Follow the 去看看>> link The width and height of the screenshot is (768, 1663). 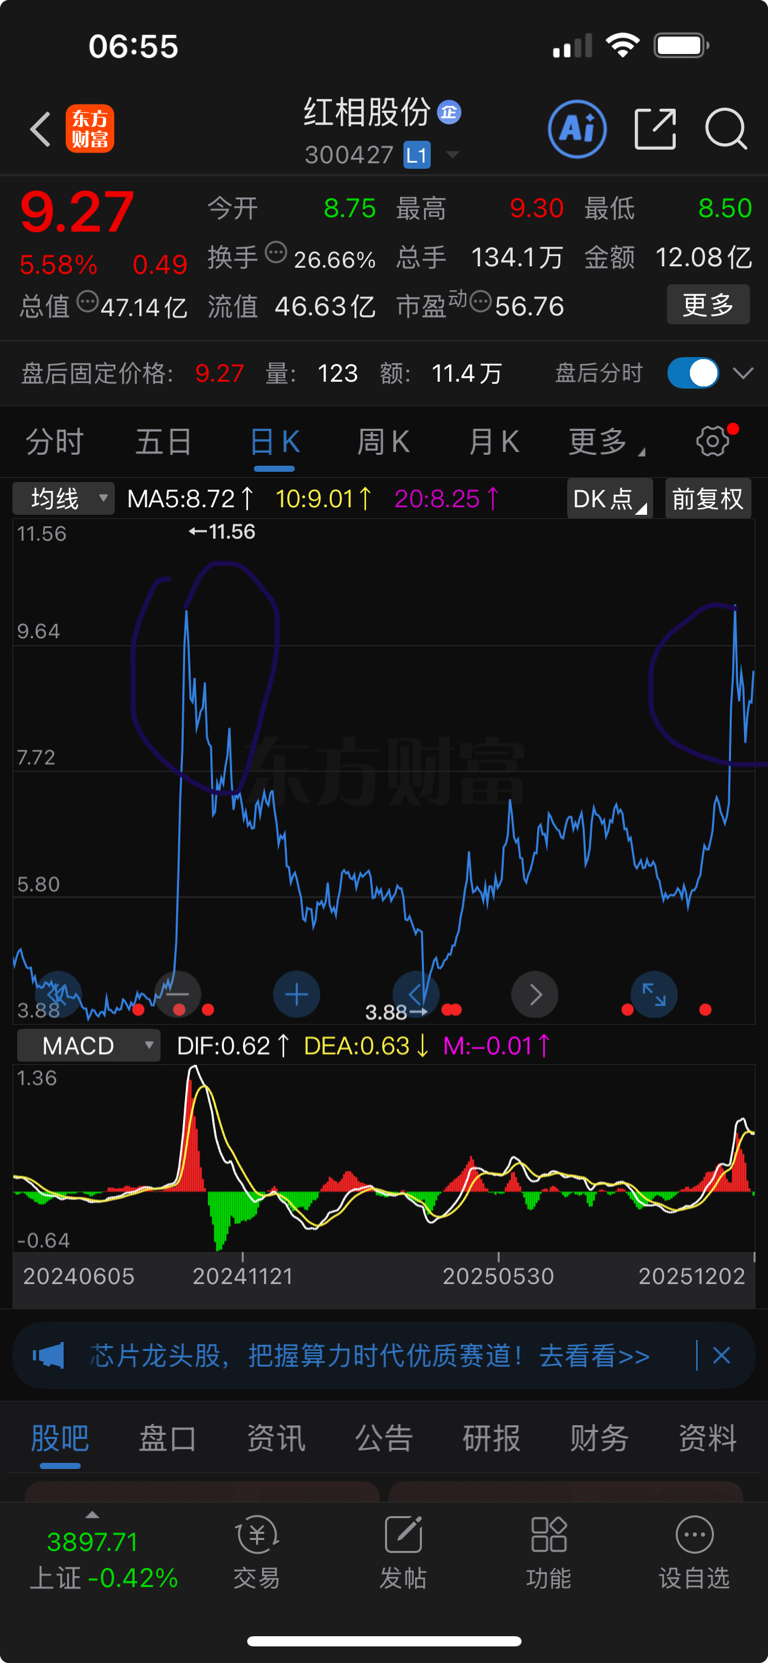[594, 1356]
